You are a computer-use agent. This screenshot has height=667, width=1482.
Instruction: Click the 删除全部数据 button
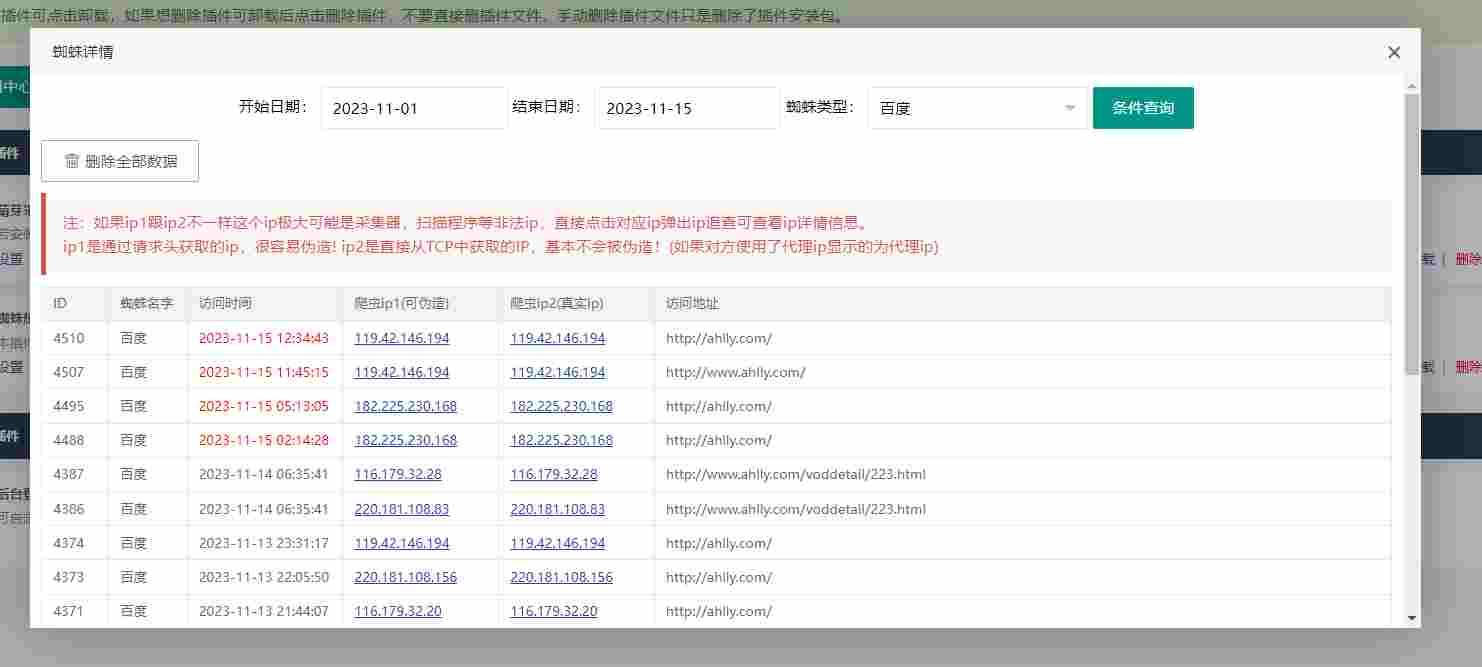(119, 161)
